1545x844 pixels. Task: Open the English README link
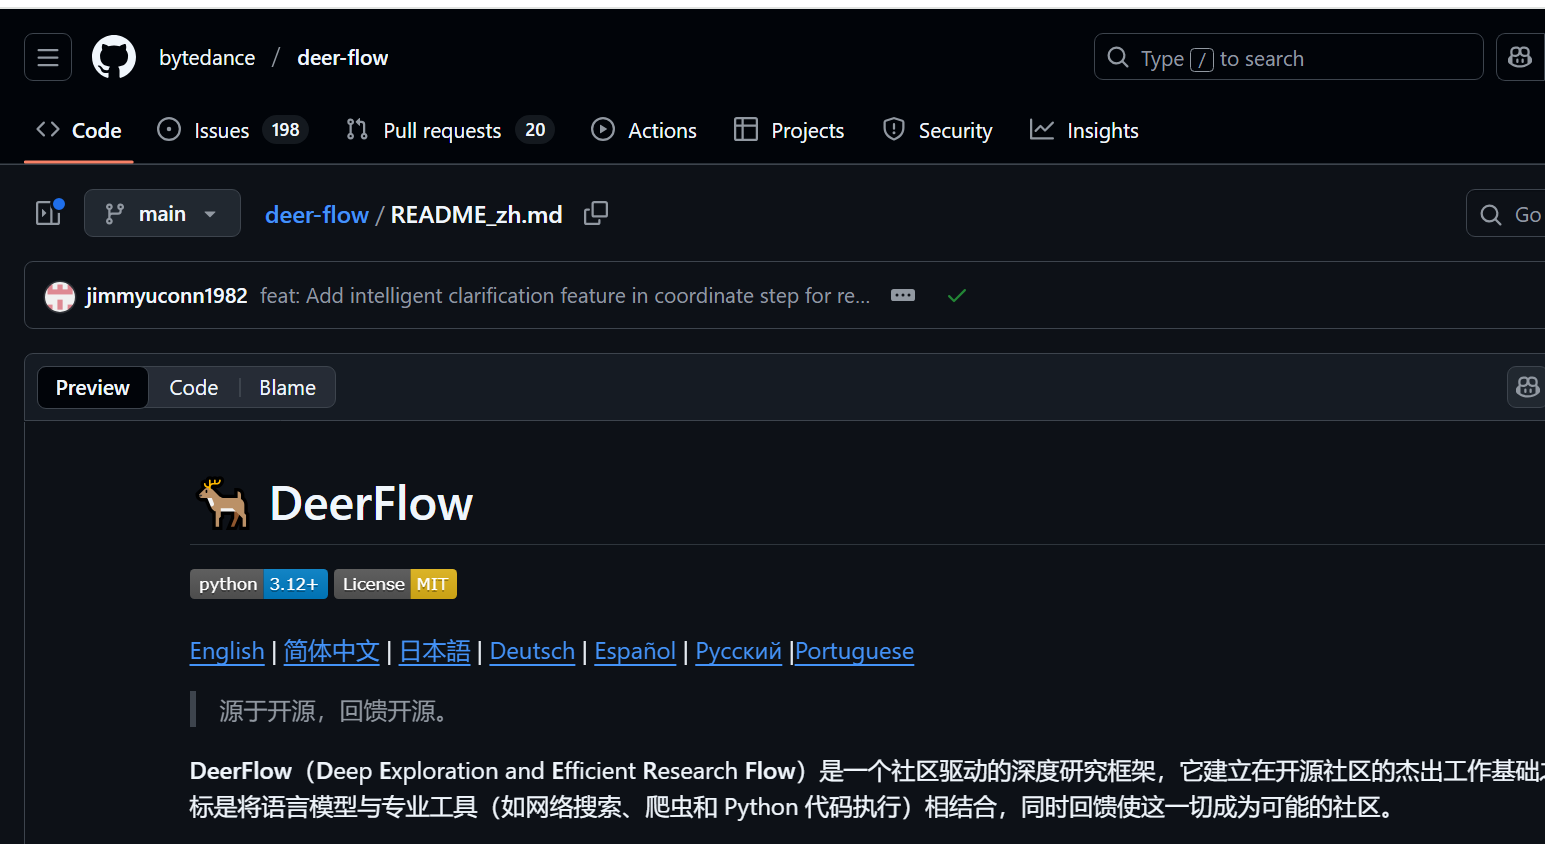[x=227, y=651]
